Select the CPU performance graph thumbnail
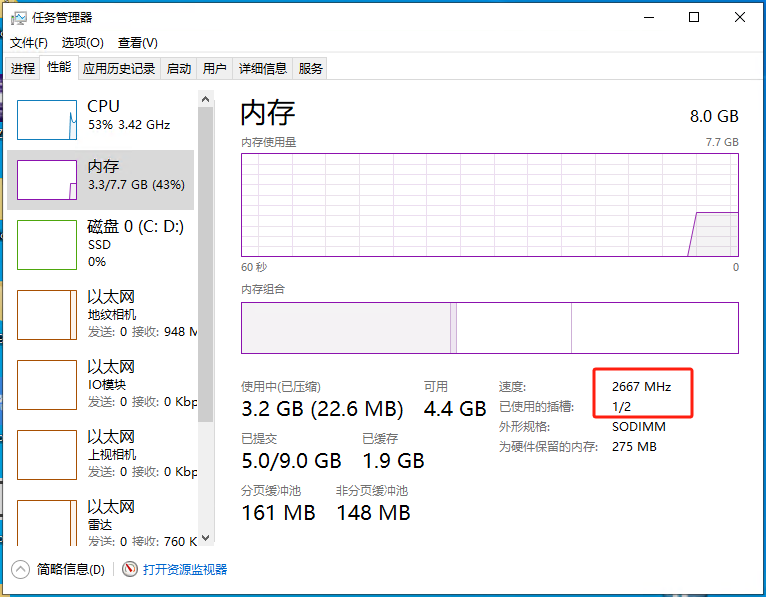Image resolution: width=766 pixels, height=597 pixels. [47, 120]
